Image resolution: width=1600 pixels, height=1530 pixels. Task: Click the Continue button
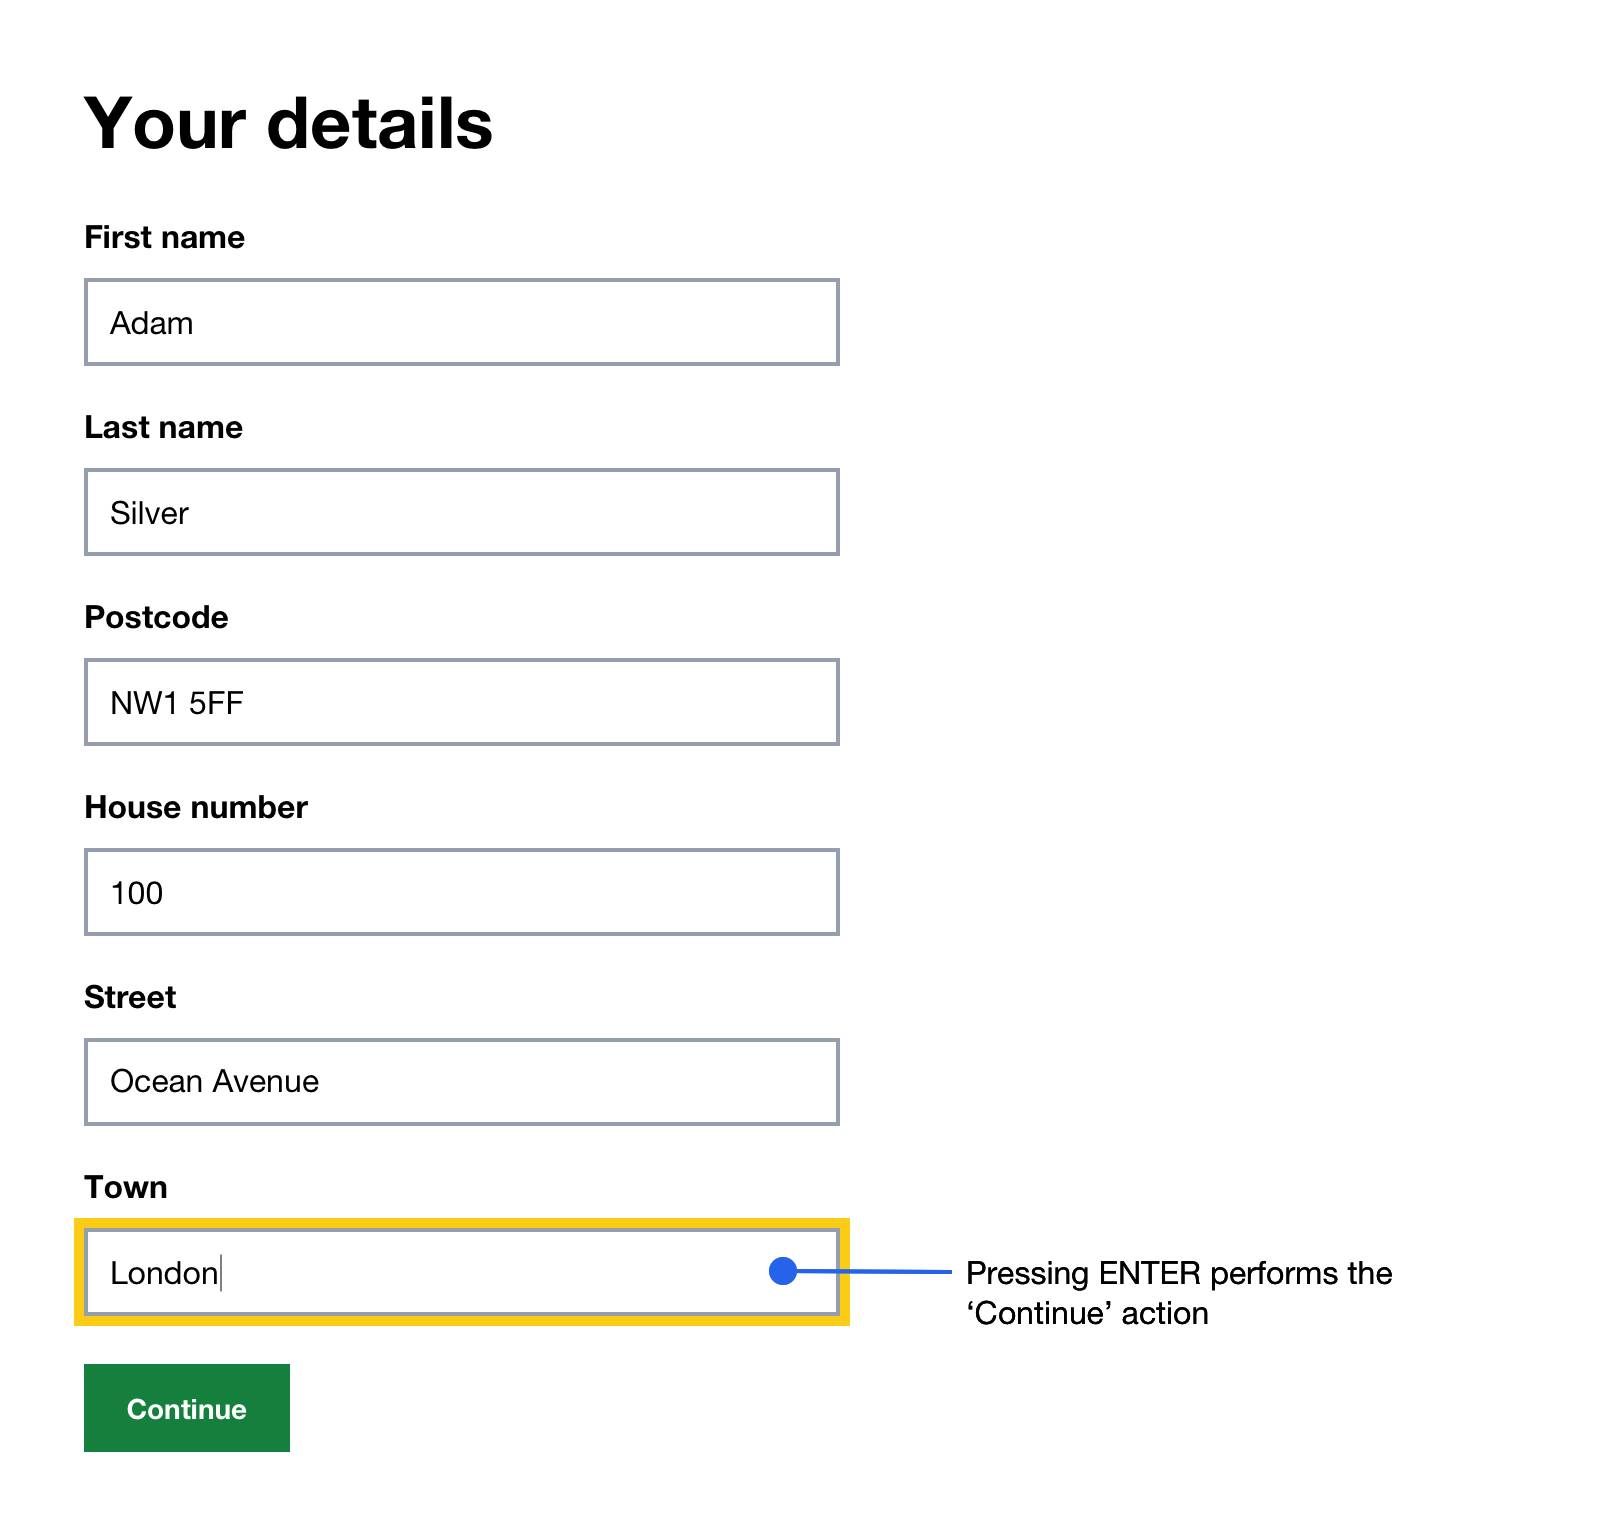coord(186,1408)
